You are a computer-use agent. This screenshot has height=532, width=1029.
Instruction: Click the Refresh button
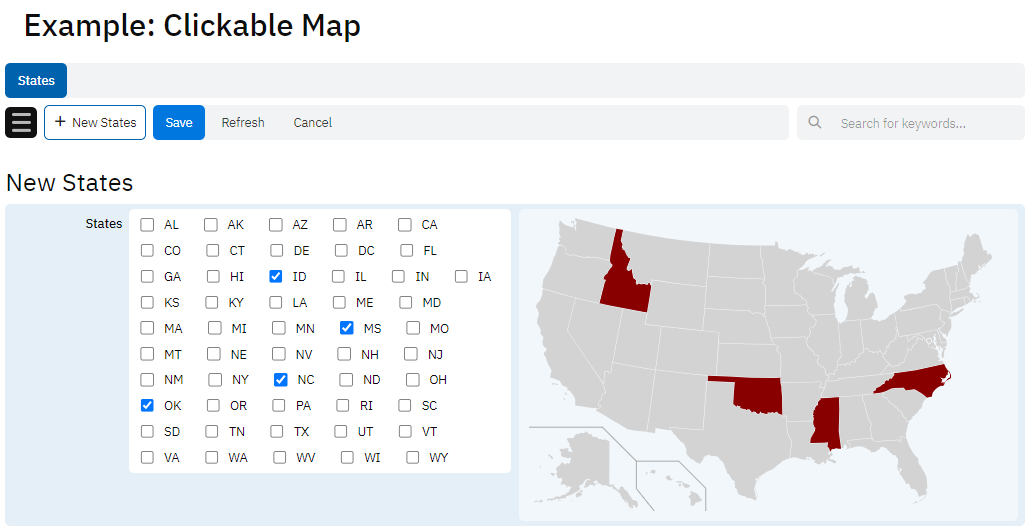tap(243, 123)
